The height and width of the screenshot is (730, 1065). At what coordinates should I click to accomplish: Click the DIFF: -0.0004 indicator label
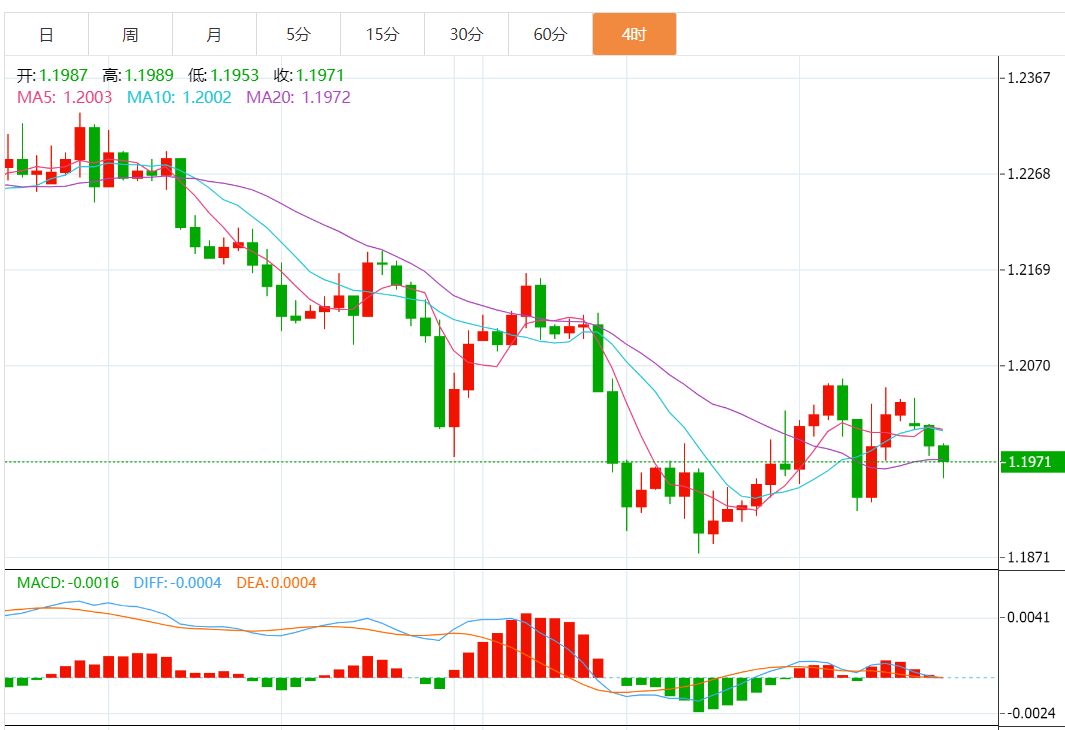(177, 583)
